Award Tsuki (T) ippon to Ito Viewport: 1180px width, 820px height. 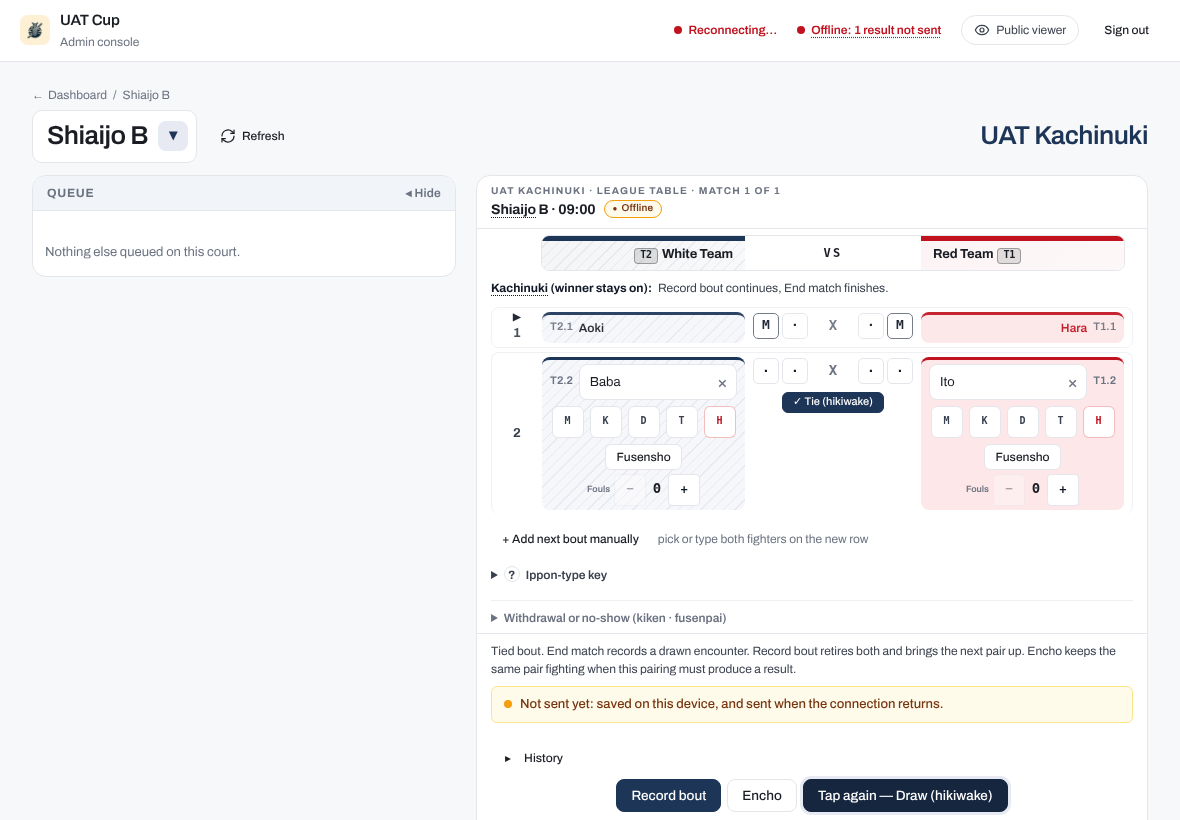1060,421
